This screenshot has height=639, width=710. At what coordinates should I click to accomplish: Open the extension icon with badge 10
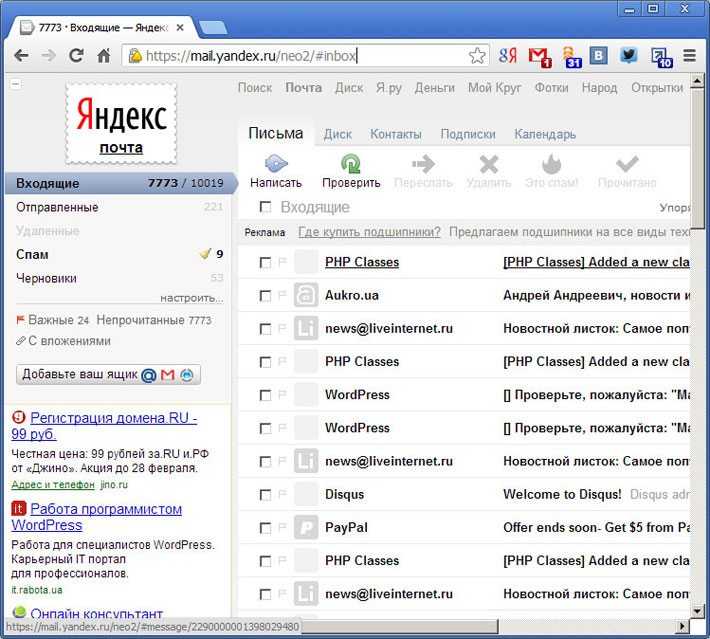[661, 58]
